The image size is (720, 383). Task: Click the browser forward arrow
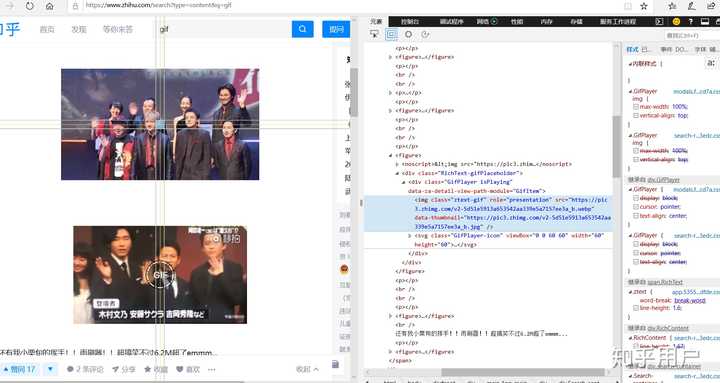pyautogui.click(x=10, y=6)
